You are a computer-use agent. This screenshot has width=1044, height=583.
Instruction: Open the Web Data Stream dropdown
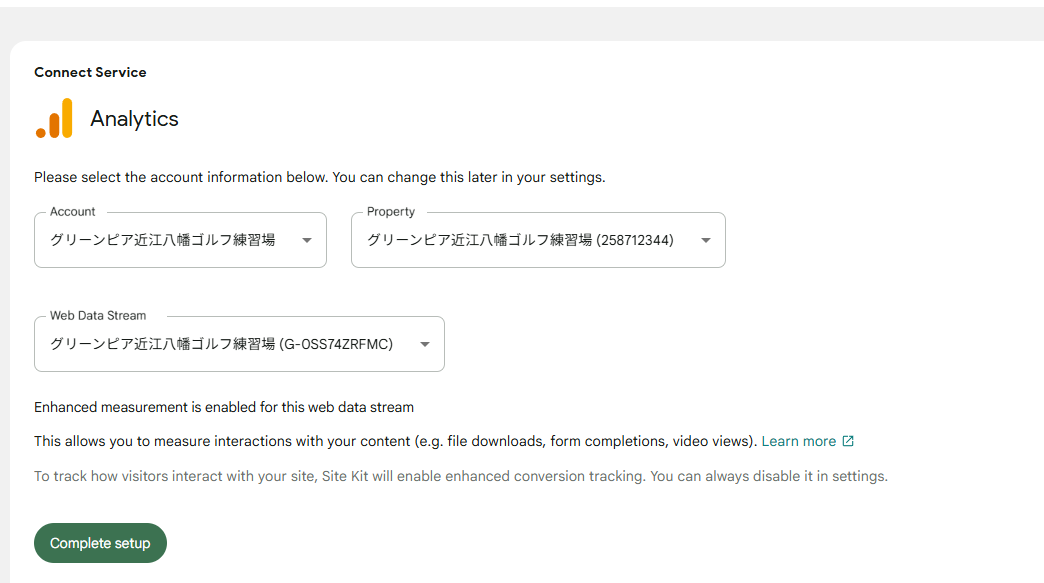point(239,344)
